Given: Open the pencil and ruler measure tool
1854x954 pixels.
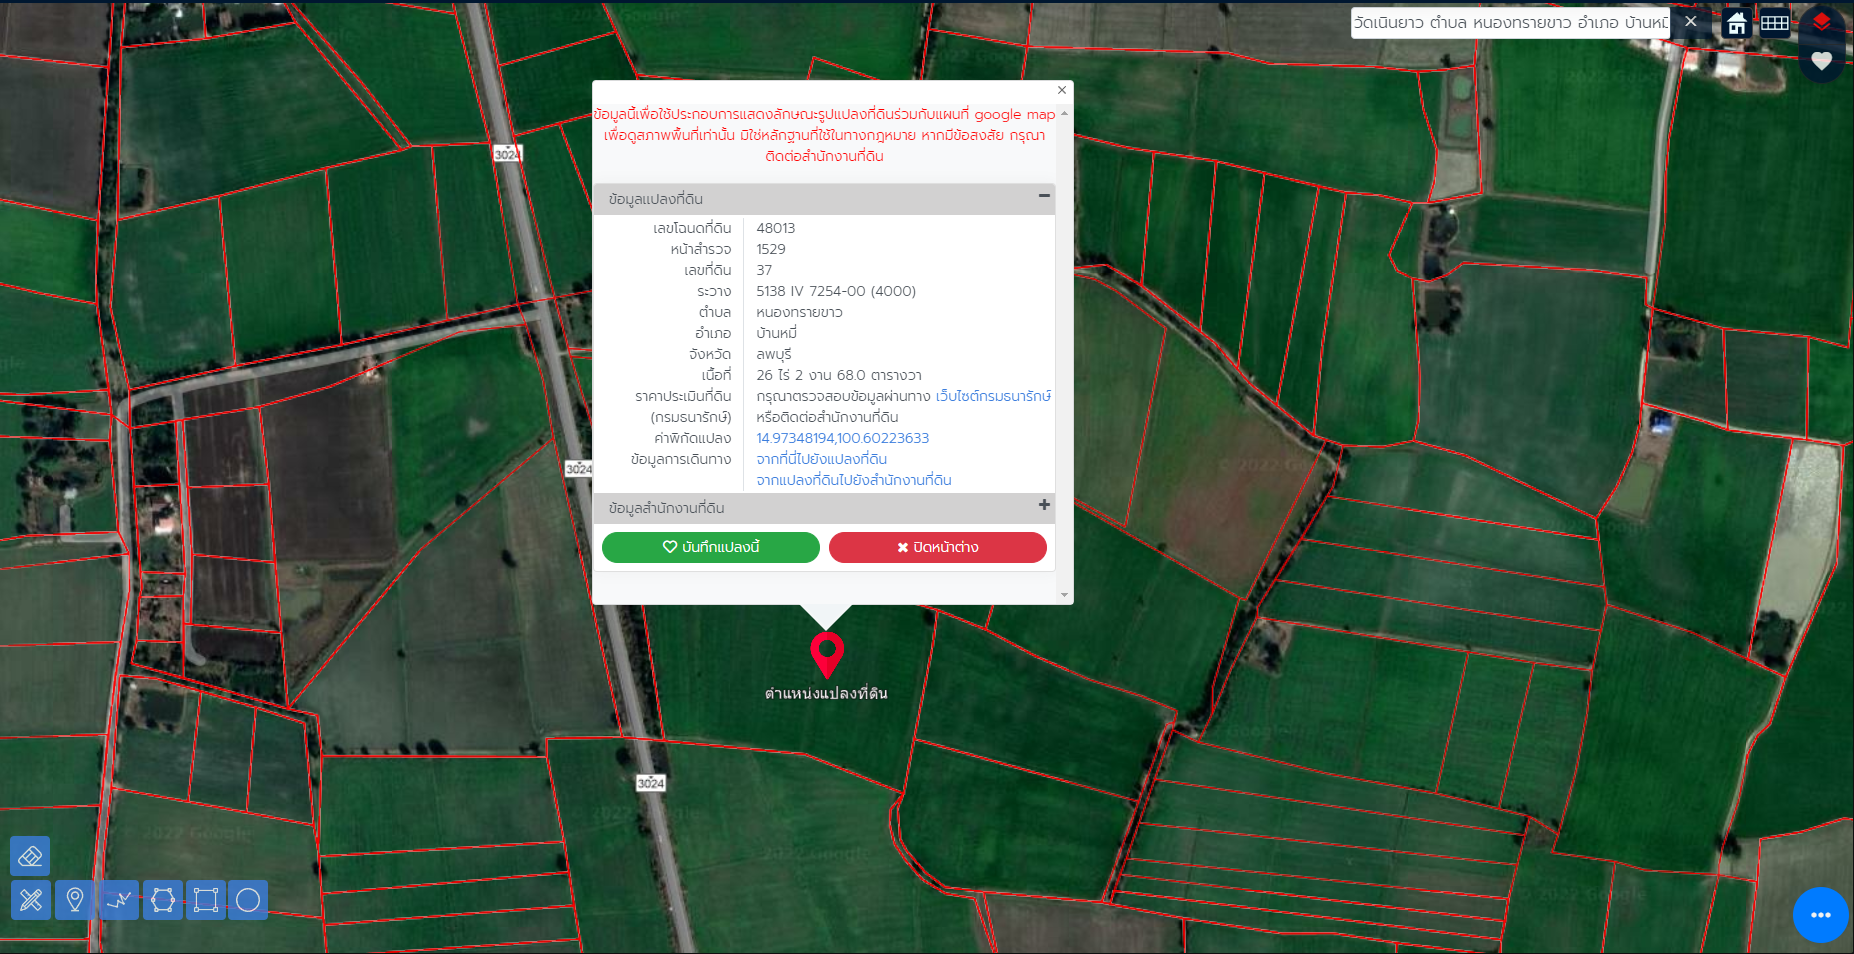Looking at the screenshot, I should pos(31,900).
